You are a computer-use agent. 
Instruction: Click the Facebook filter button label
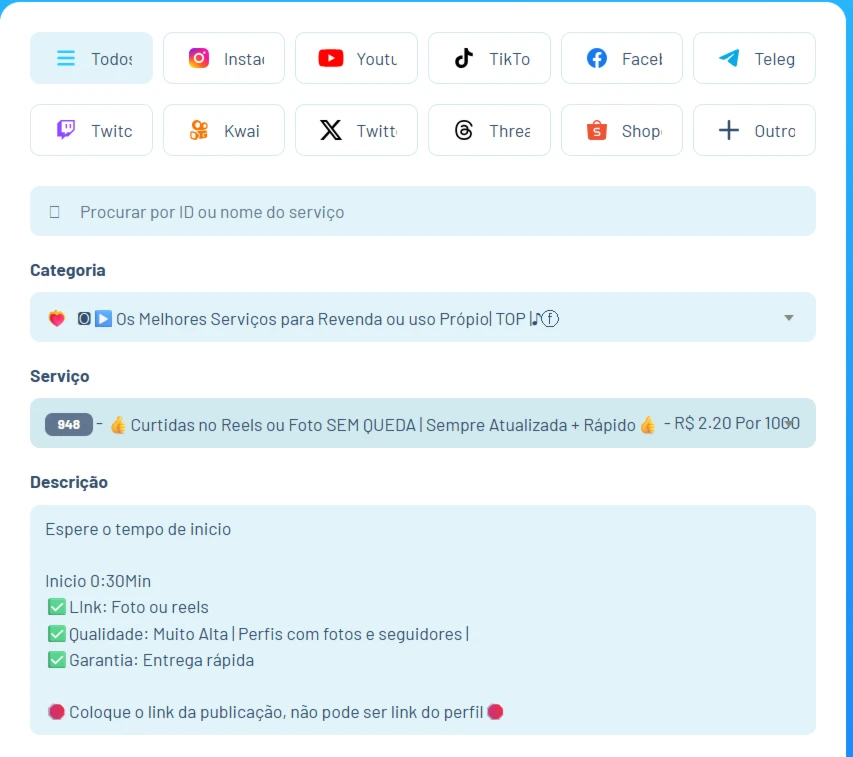[632, 58]
